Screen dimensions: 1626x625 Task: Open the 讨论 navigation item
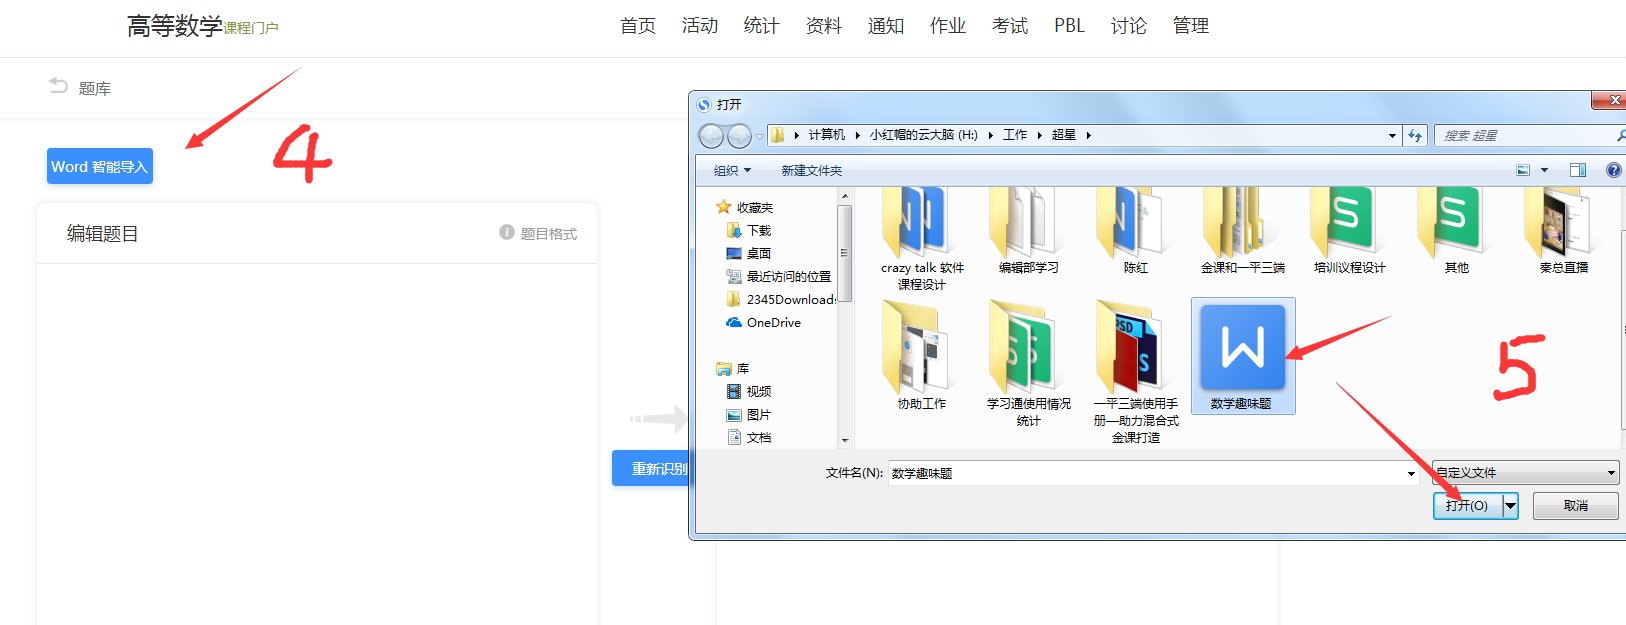tap(1129, 26)
